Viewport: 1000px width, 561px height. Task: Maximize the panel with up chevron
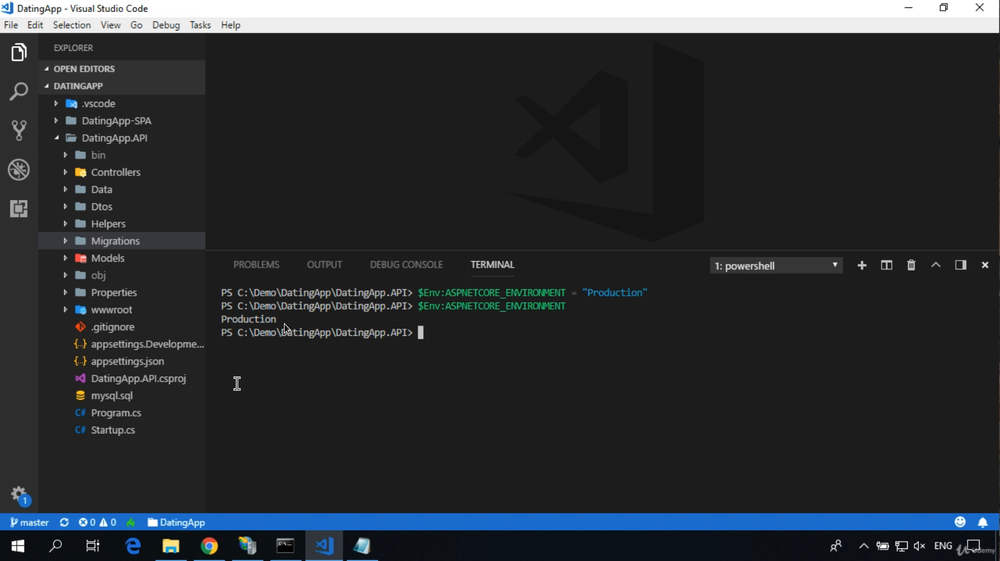click(x=936, y=265)
